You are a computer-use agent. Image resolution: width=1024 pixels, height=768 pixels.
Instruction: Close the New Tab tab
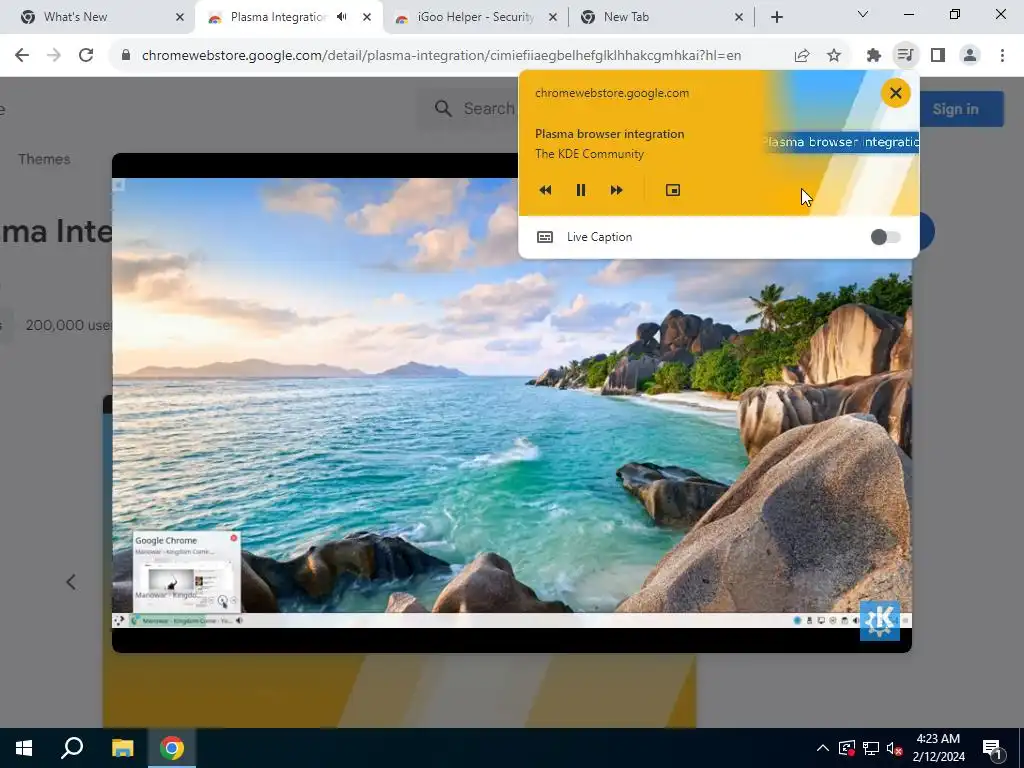pos(739,17)
